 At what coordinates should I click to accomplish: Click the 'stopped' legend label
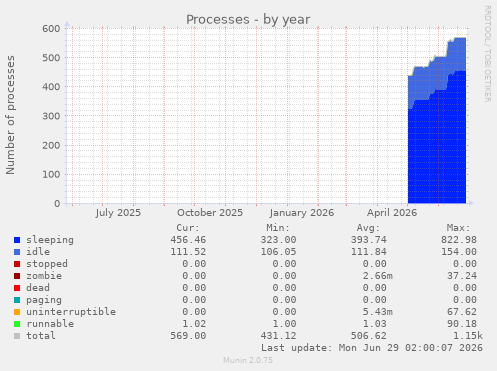47,264
